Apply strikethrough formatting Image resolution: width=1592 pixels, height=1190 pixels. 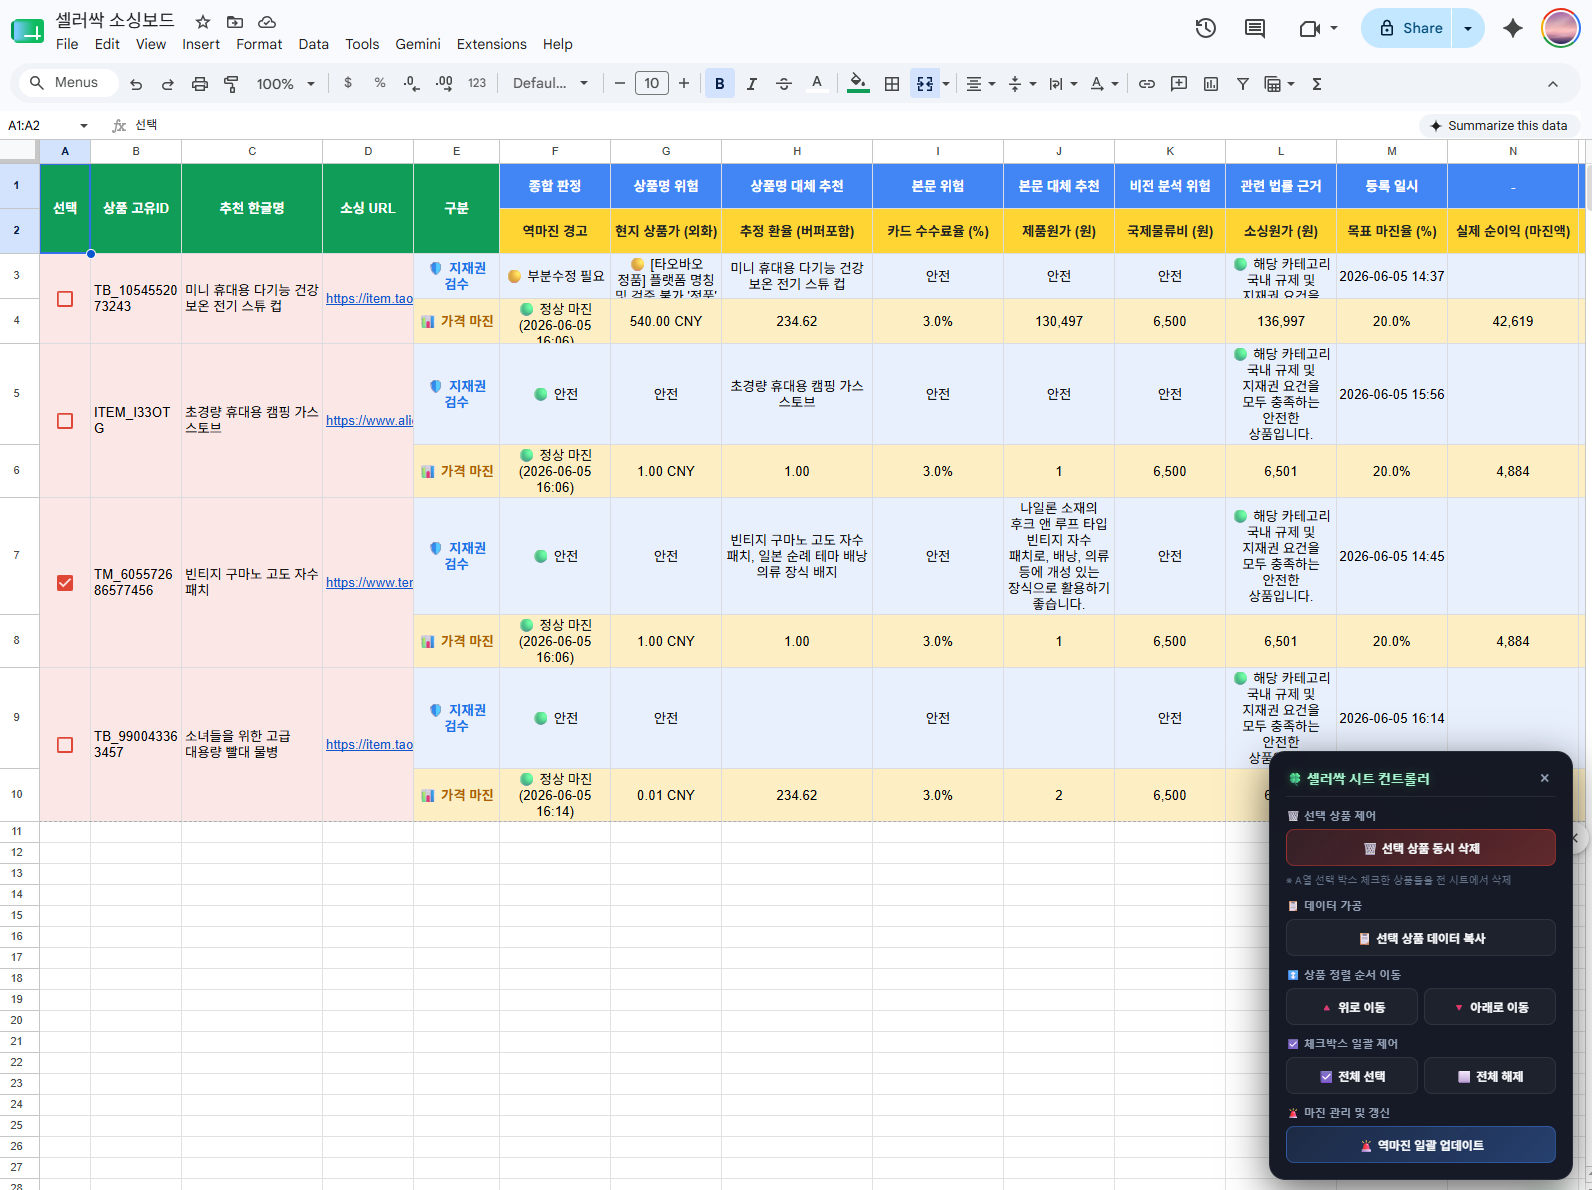[x=784, y=84]
